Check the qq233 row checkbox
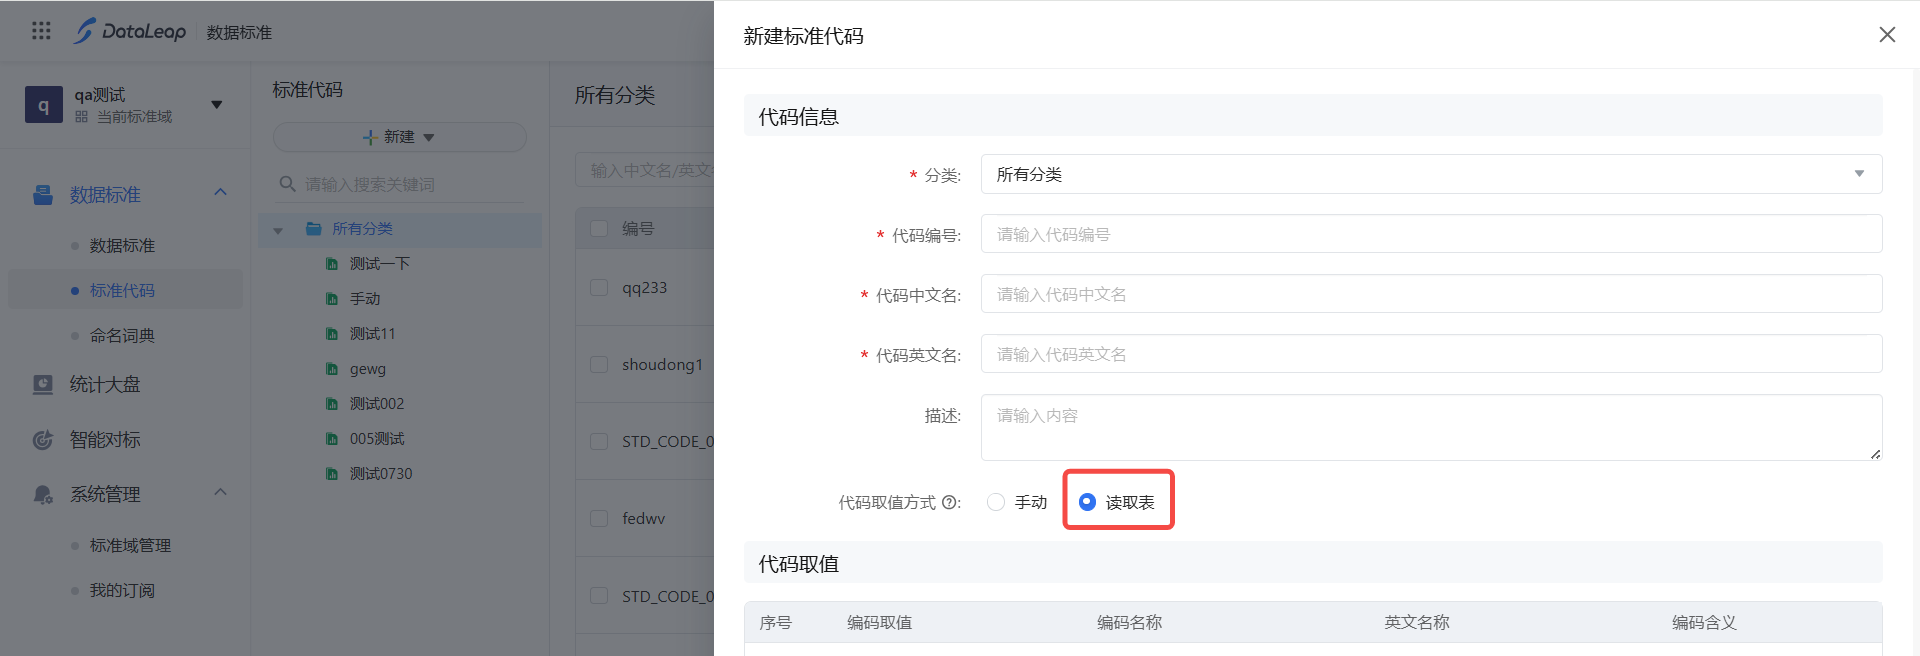1920x656 pixels. click(599, 288)
